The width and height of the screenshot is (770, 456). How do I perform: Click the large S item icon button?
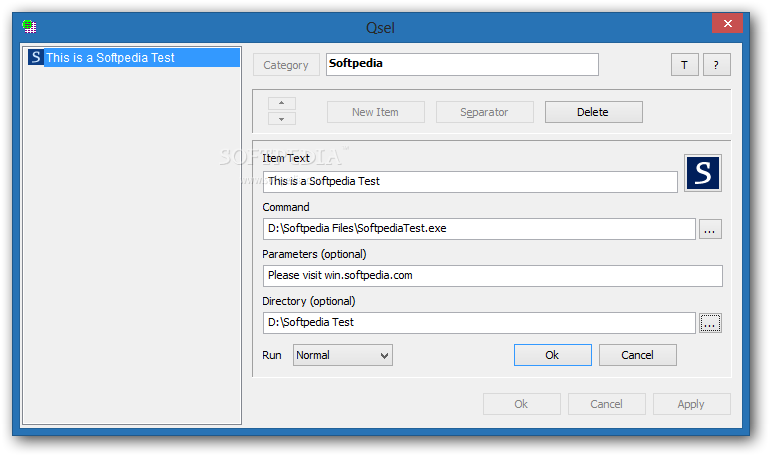(703, 173)
